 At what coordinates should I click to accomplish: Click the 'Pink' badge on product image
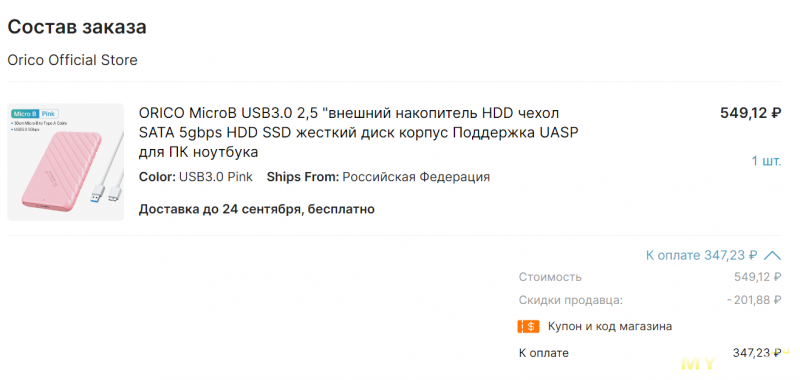point(49,113)
